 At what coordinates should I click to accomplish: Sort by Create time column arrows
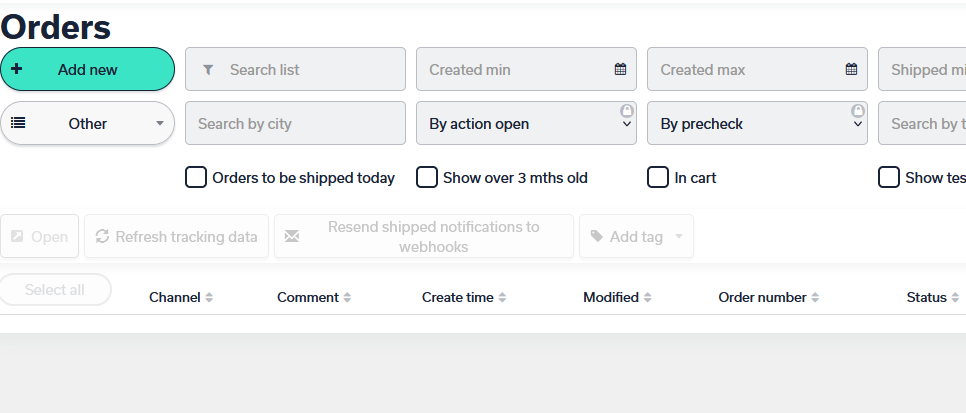(502, 298)
